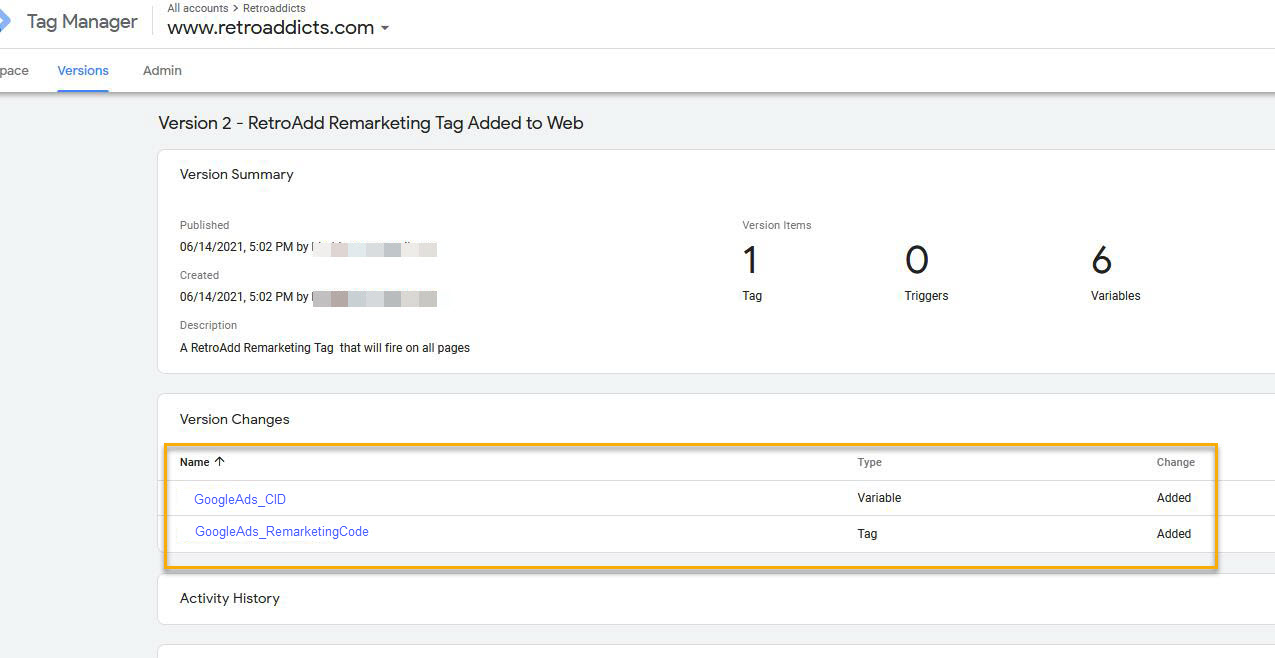
Task: Click the Type column header
Action: 869,462
